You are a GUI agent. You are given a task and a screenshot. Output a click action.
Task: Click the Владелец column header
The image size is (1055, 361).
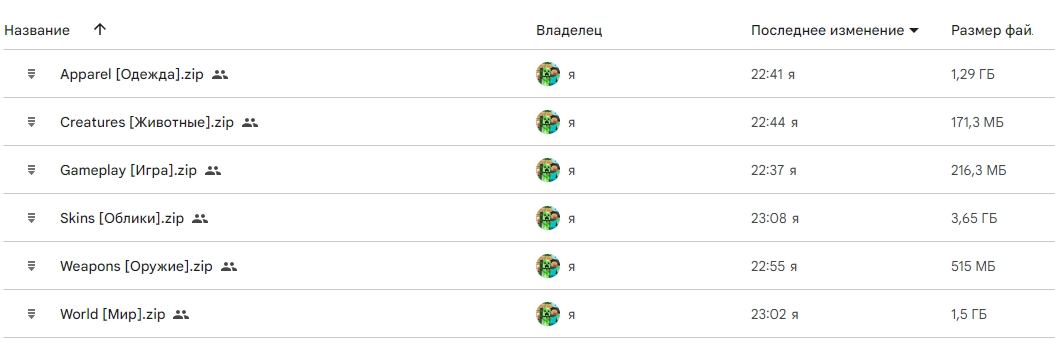click(569, 30)
